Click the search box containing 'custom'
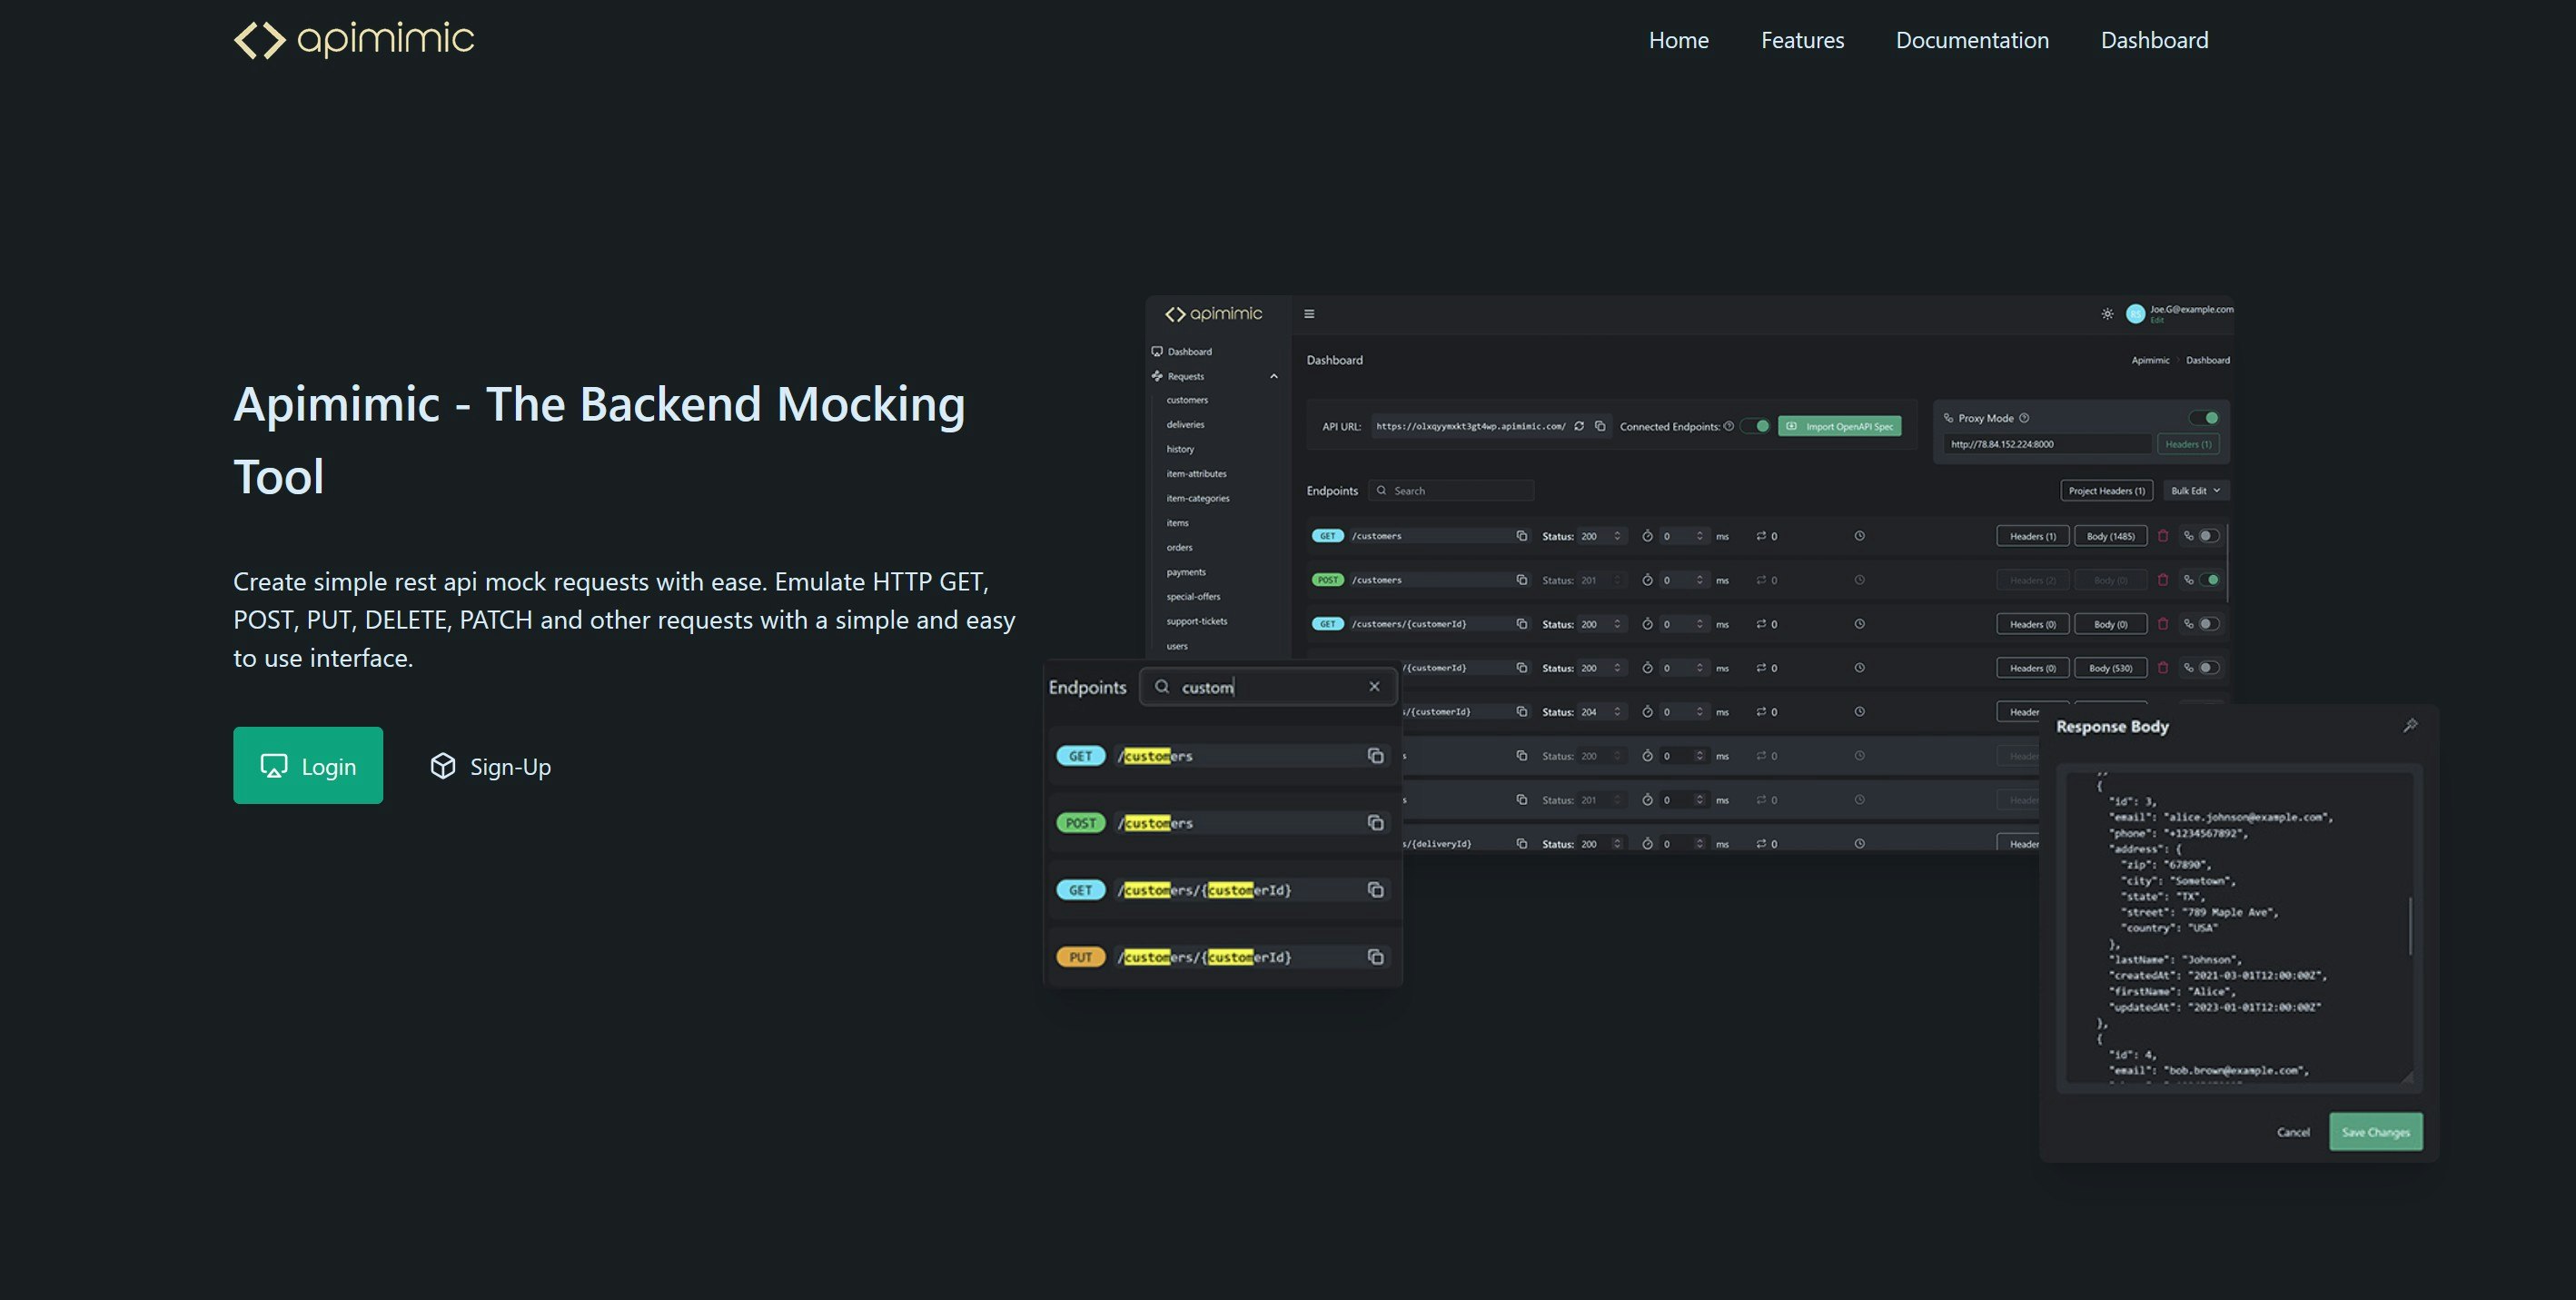The image size is (2576, 1300). (x=1268, y=686)
